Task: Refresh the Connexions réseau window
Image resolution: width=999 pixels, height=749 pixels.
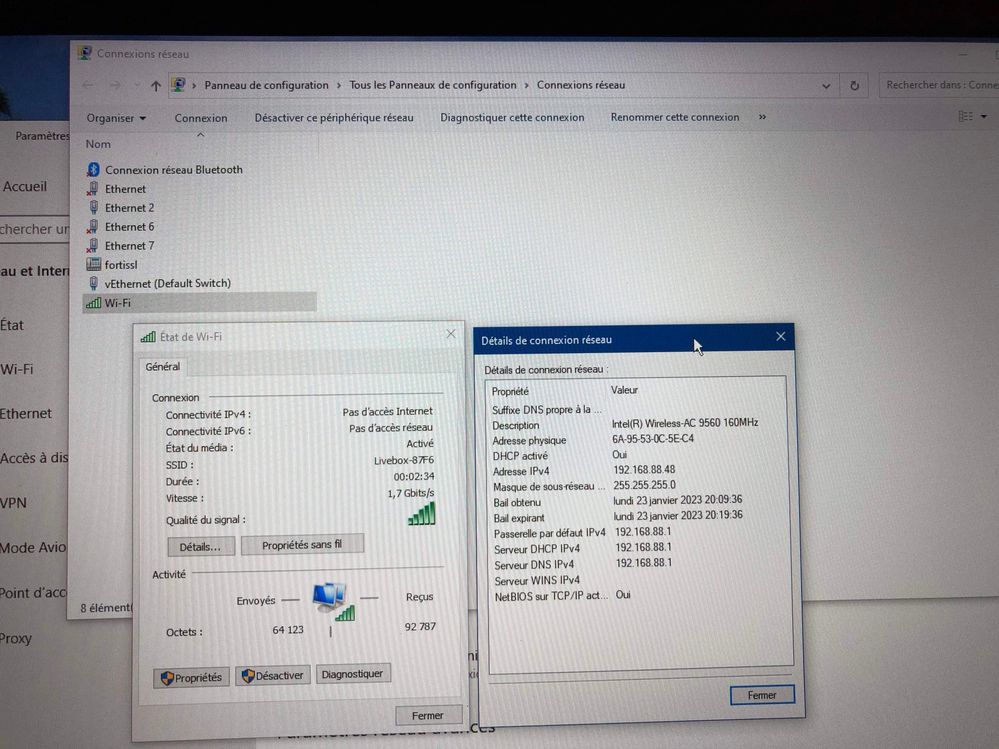Action: 854,85
